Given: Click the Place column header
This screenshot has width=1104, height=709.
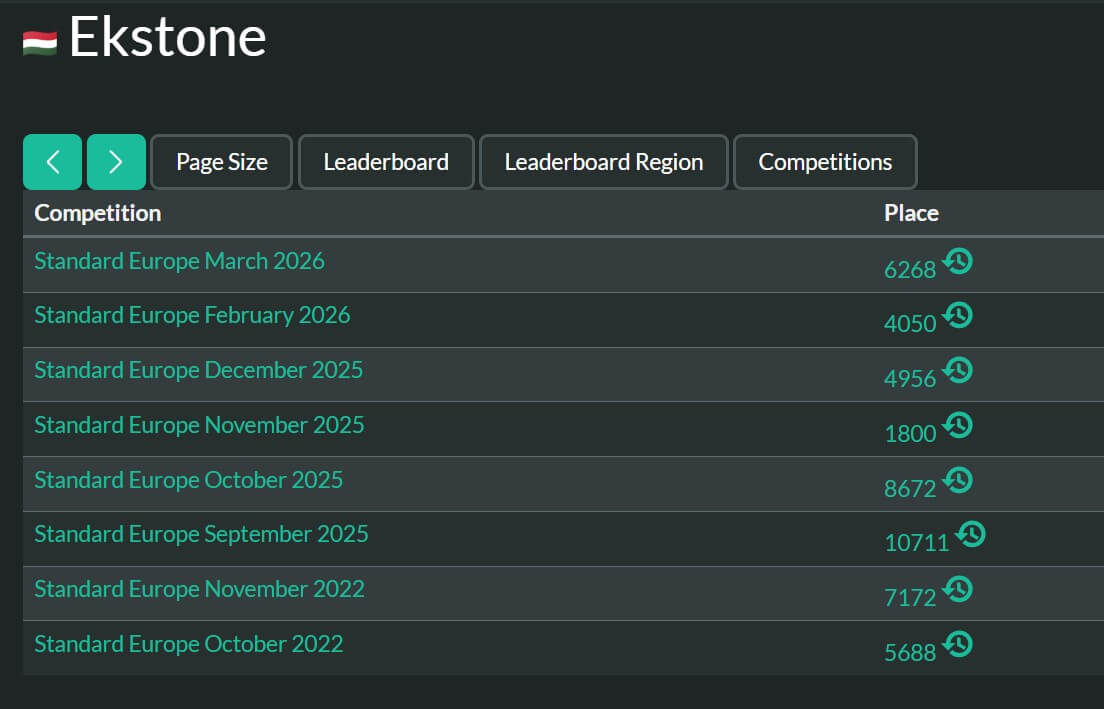Looking at the screenshot, I should pyautogui.click(x=911, y=213).
